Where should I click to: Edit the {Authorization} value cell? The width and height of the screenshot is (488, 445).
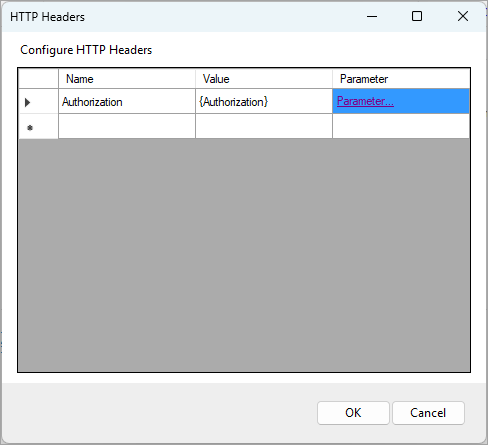pos(264,101)
